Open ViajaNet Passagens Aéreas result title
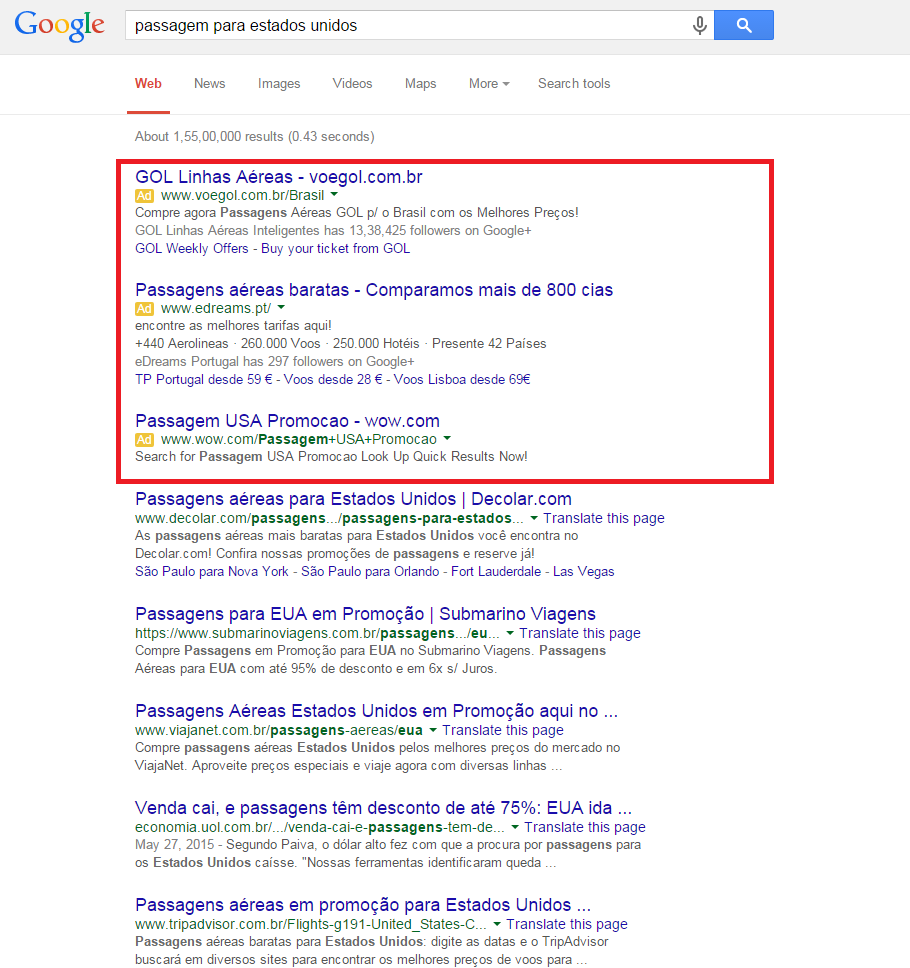The height and width of the screenshot is (968, 910). (377, 711)
